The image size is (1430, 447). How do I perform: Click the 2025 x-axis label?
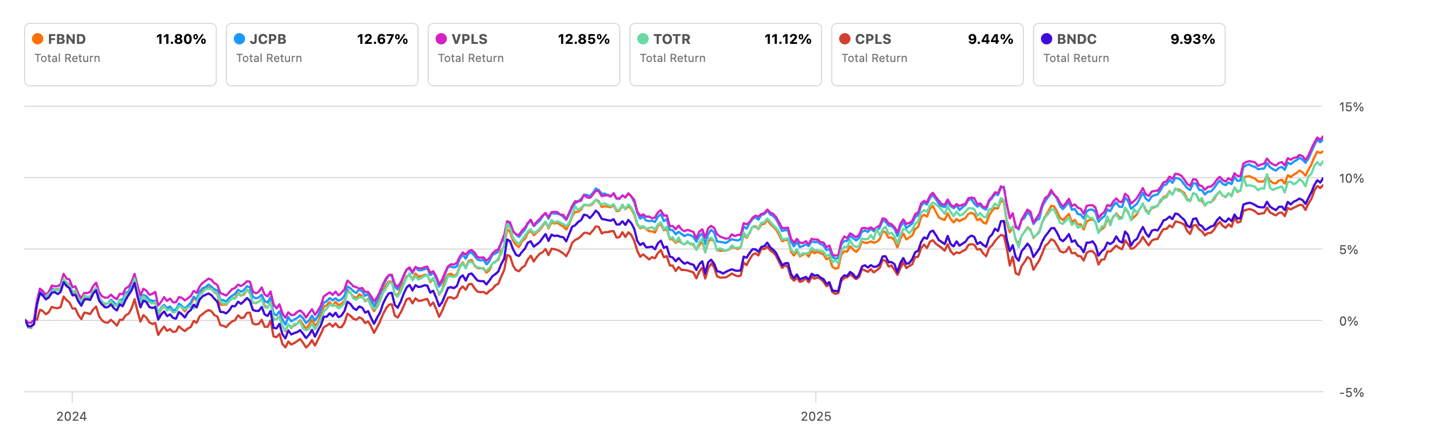pos(815,415)
